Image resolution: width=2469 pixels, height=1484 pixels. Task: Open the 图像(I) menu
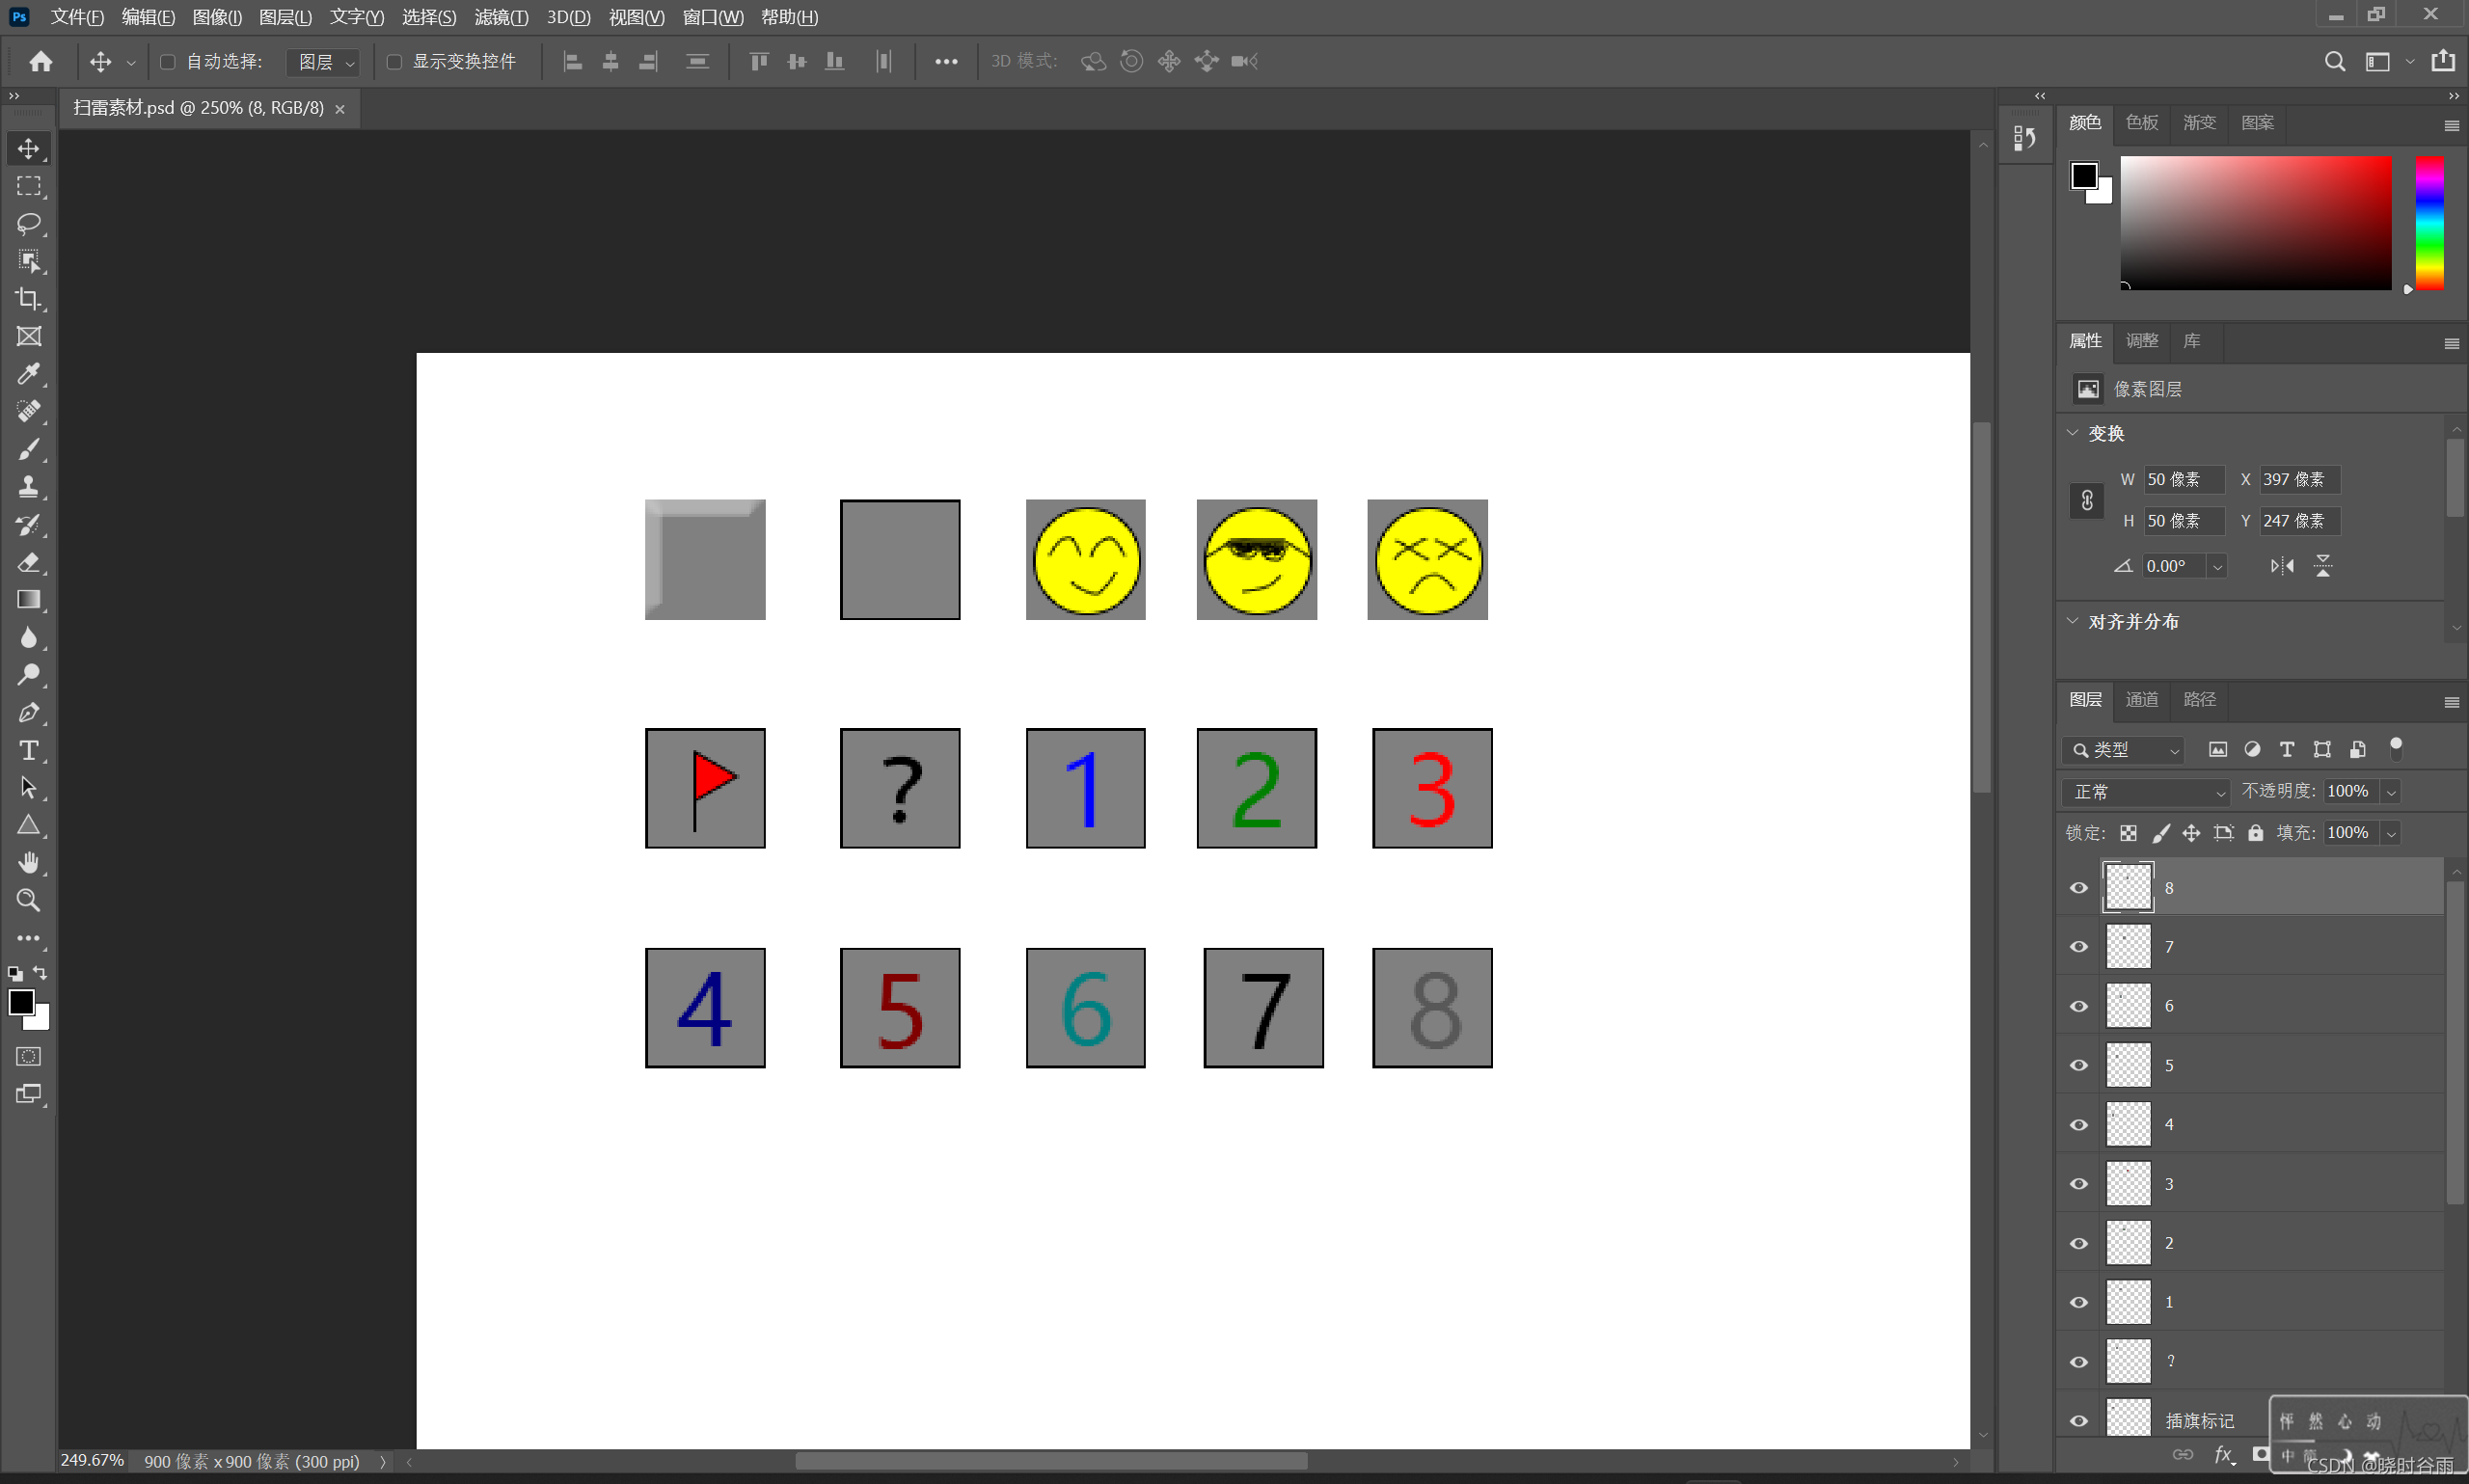[217, 17]
